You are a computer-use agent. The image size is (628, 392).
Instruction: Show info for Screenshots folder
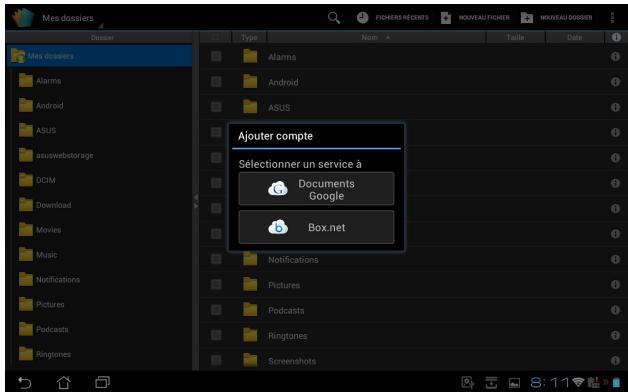click(616, 360)
